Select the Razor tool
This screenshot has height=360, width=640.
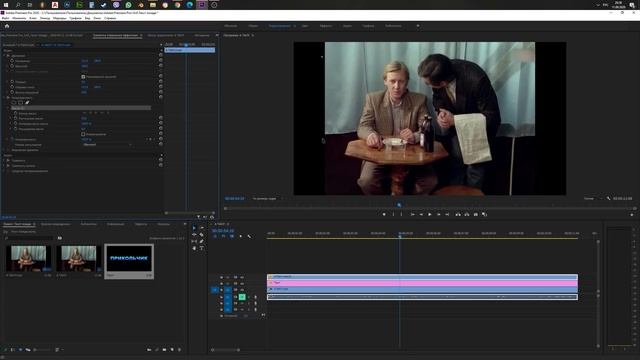point(202,235)
